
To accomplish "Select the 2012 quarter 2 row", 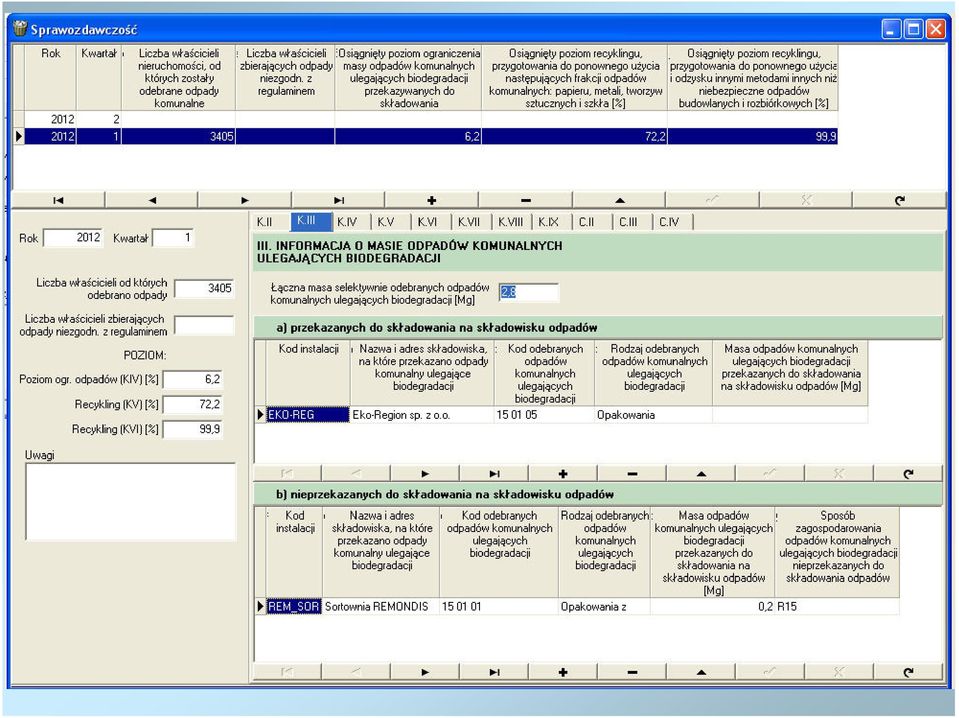I will tap(425, 119).
